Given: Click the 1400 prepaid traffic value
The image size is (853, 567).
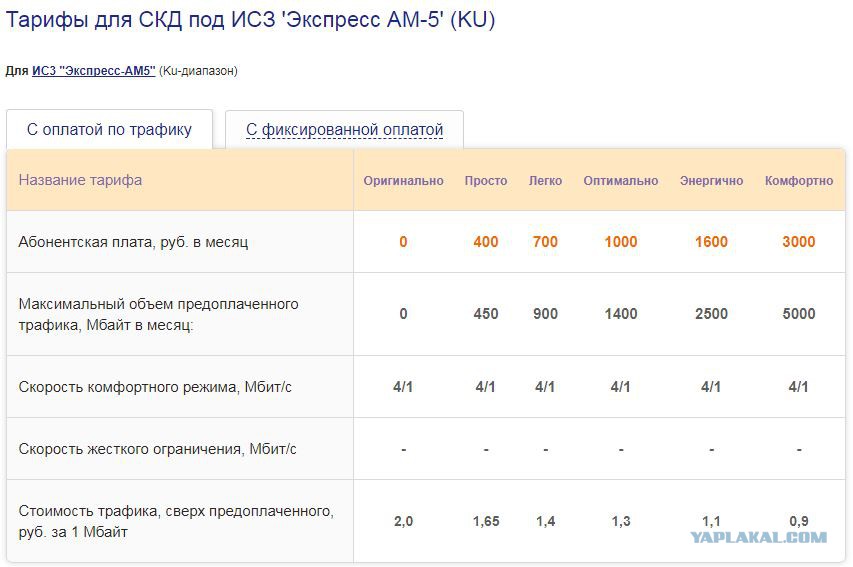Looking at the screenshot, I should (621, 314).
